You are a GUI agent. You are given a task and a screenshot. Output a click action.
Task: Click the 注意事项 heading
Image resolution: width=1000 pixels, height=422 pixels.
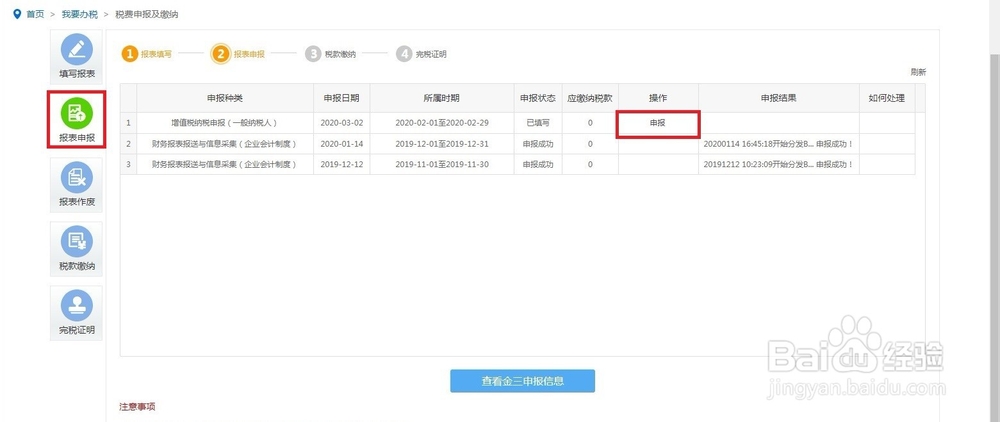137,407
